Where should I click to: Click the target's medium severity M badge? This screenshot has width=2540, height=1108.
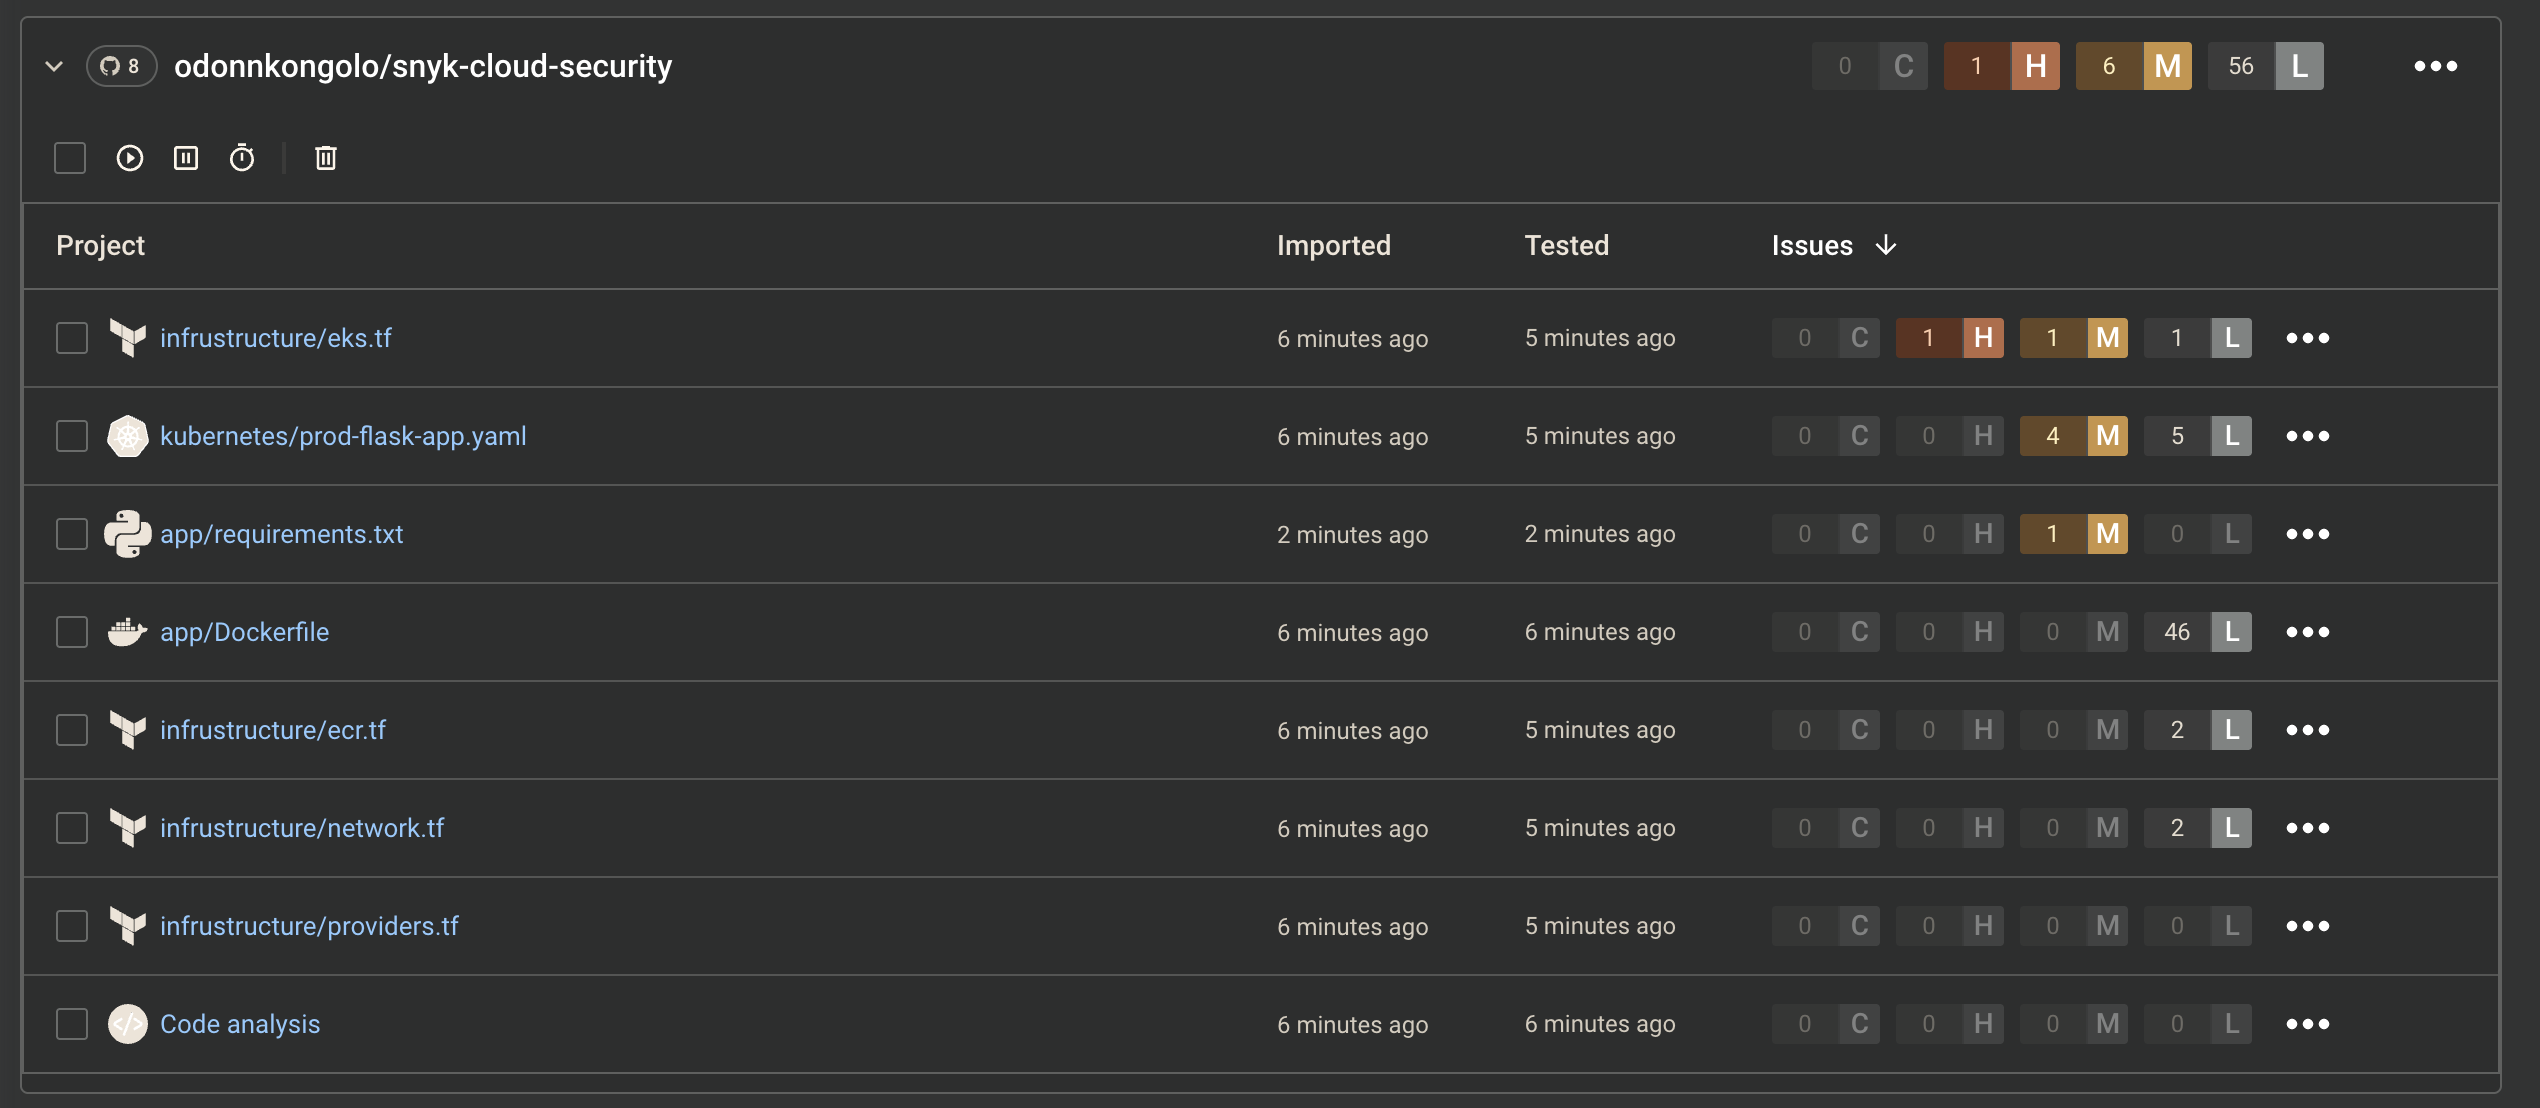point(2133,66)
